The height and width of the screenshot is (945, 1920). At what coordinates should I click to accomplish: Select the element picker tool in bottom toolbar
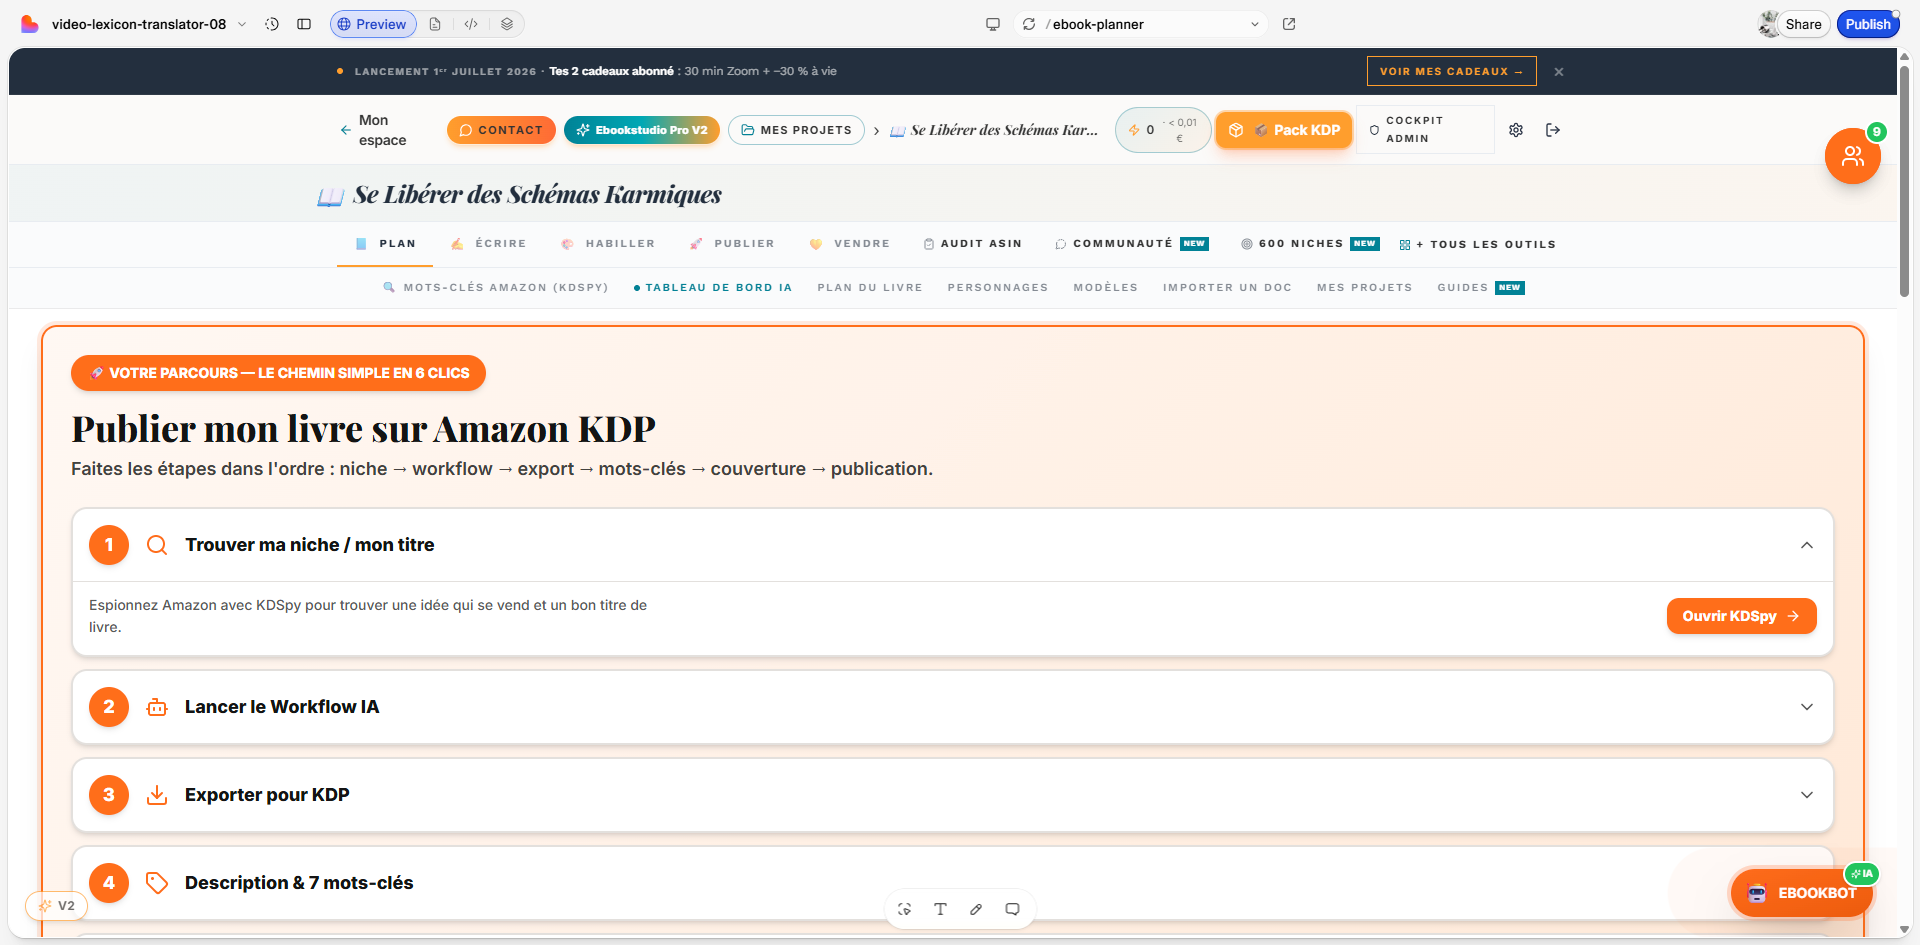(904, 909)
